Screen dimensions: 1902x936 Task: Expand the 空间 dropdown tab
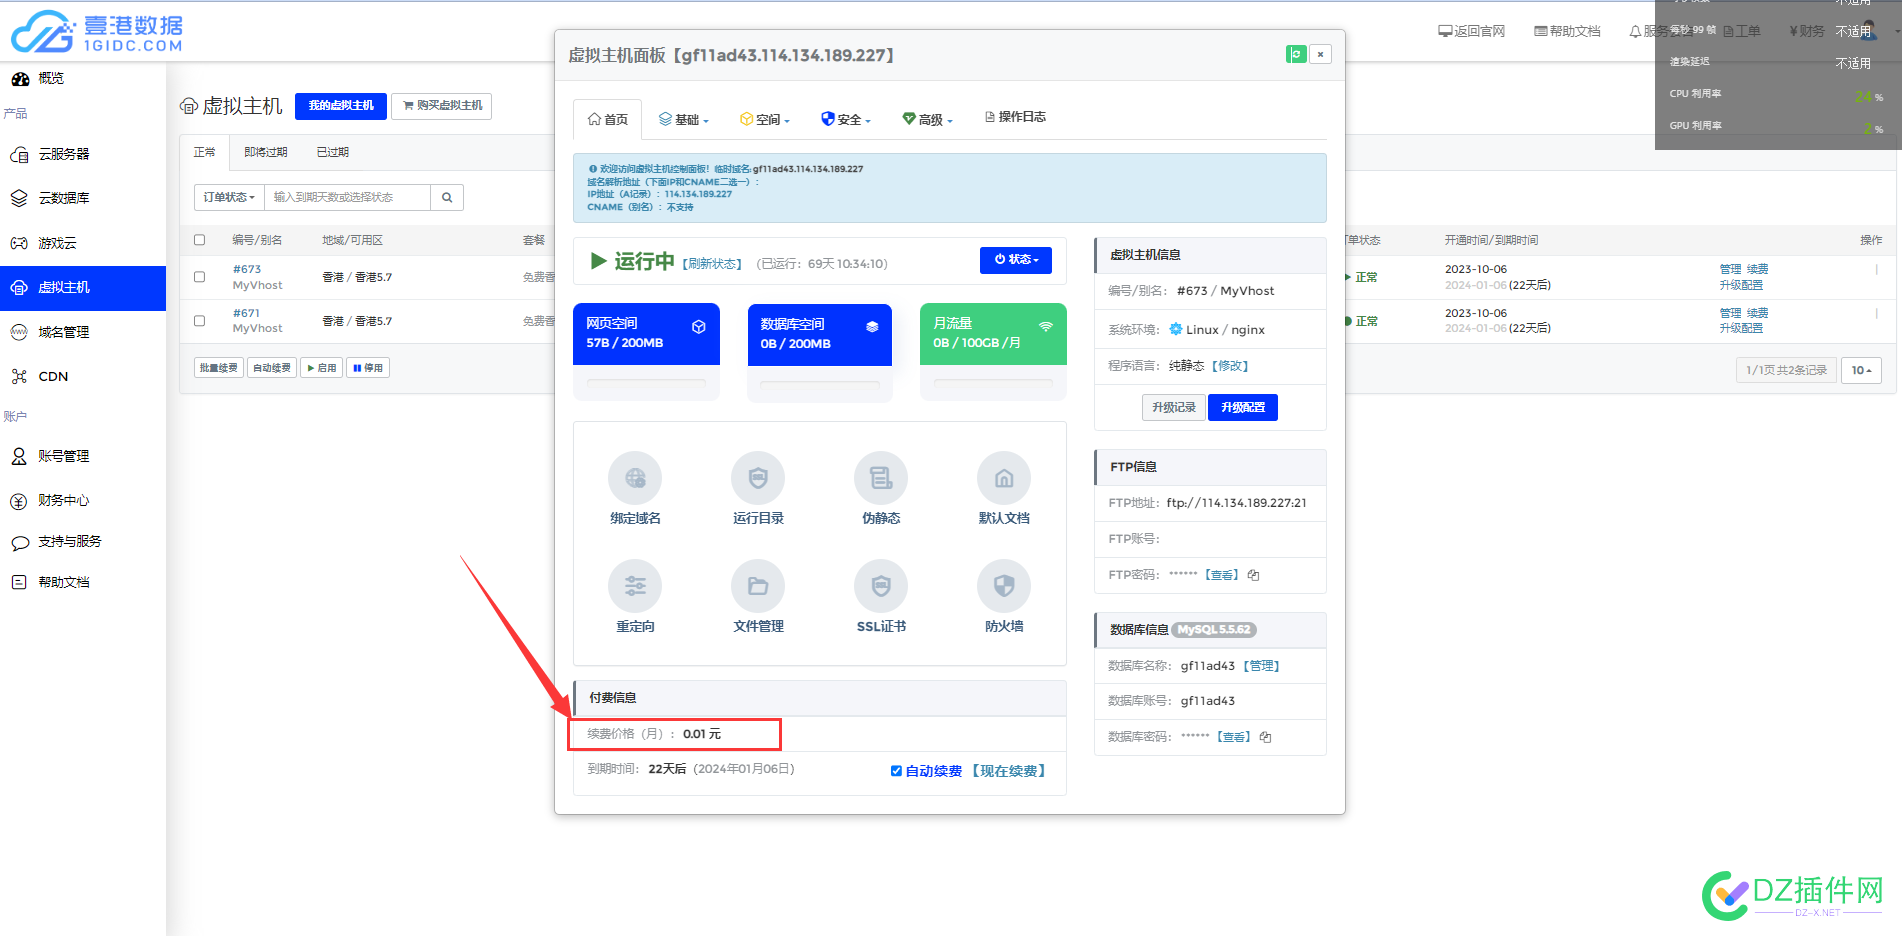pos(765,120)
